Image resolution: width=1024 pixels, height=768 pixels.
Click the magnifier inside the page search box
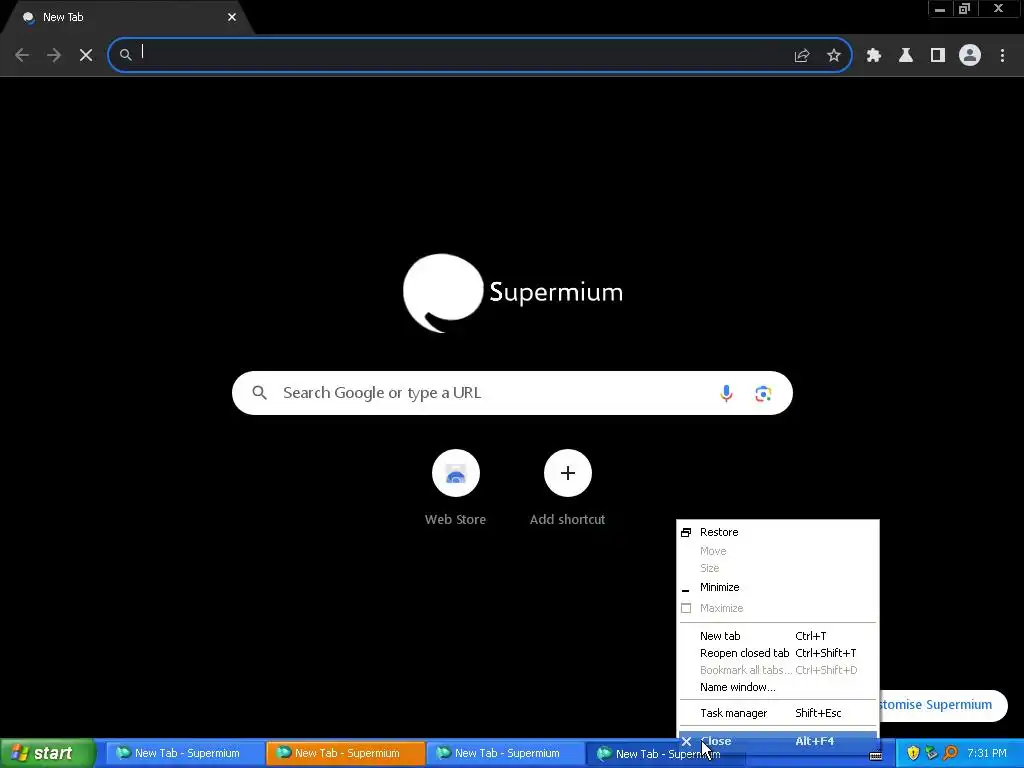tap(259, 392)
